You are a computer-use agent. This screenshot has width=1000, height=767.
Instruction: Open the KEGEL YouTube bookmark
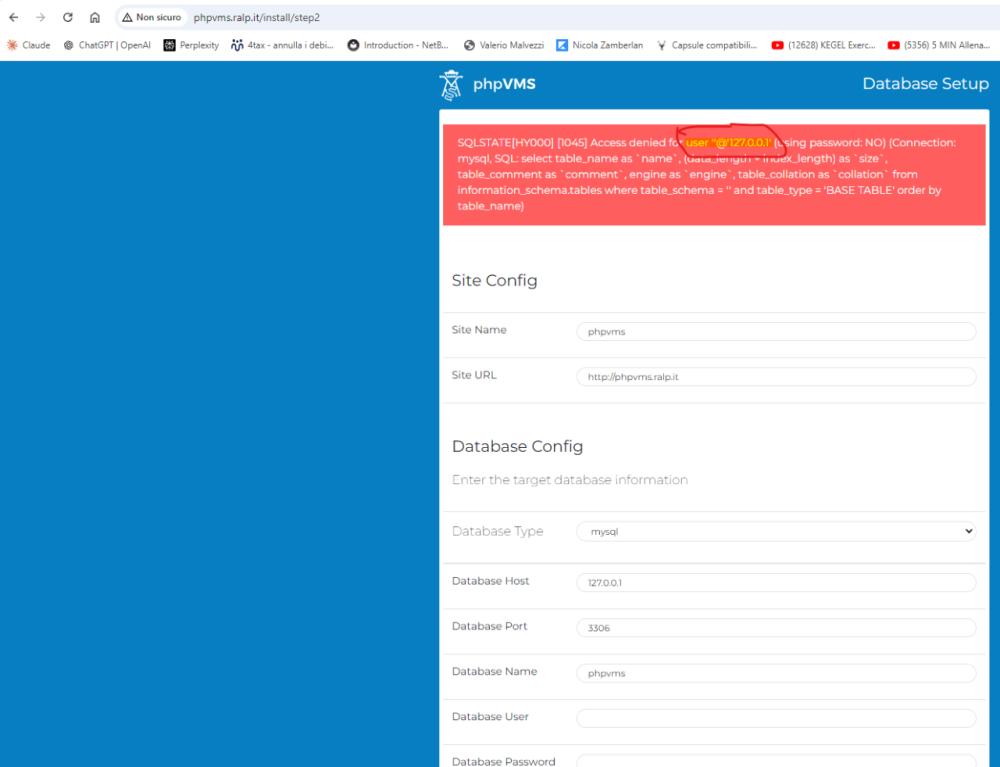[823, 45]
